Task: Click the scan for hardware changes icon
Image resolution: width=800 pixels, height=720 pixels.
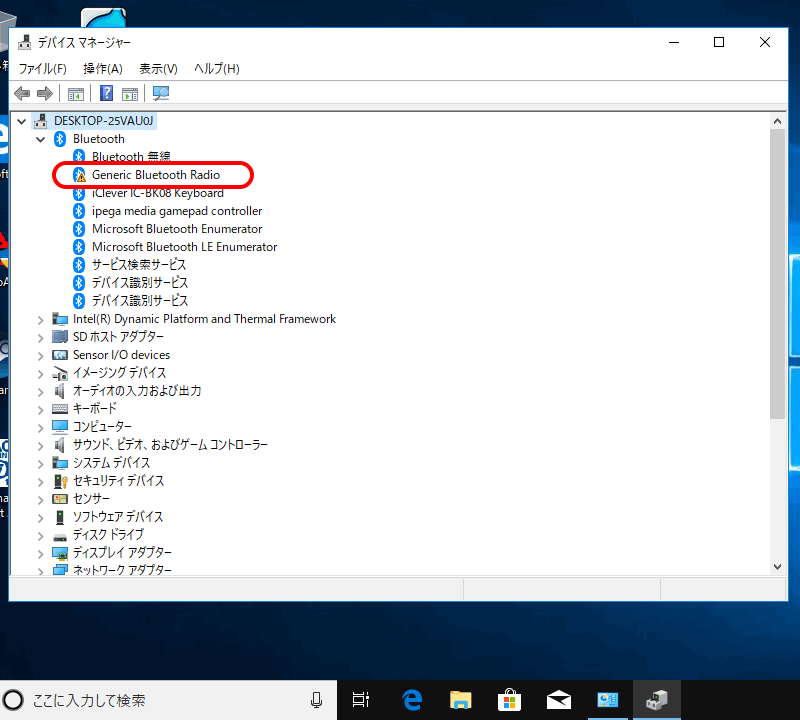Action: [x=161, y=94]
